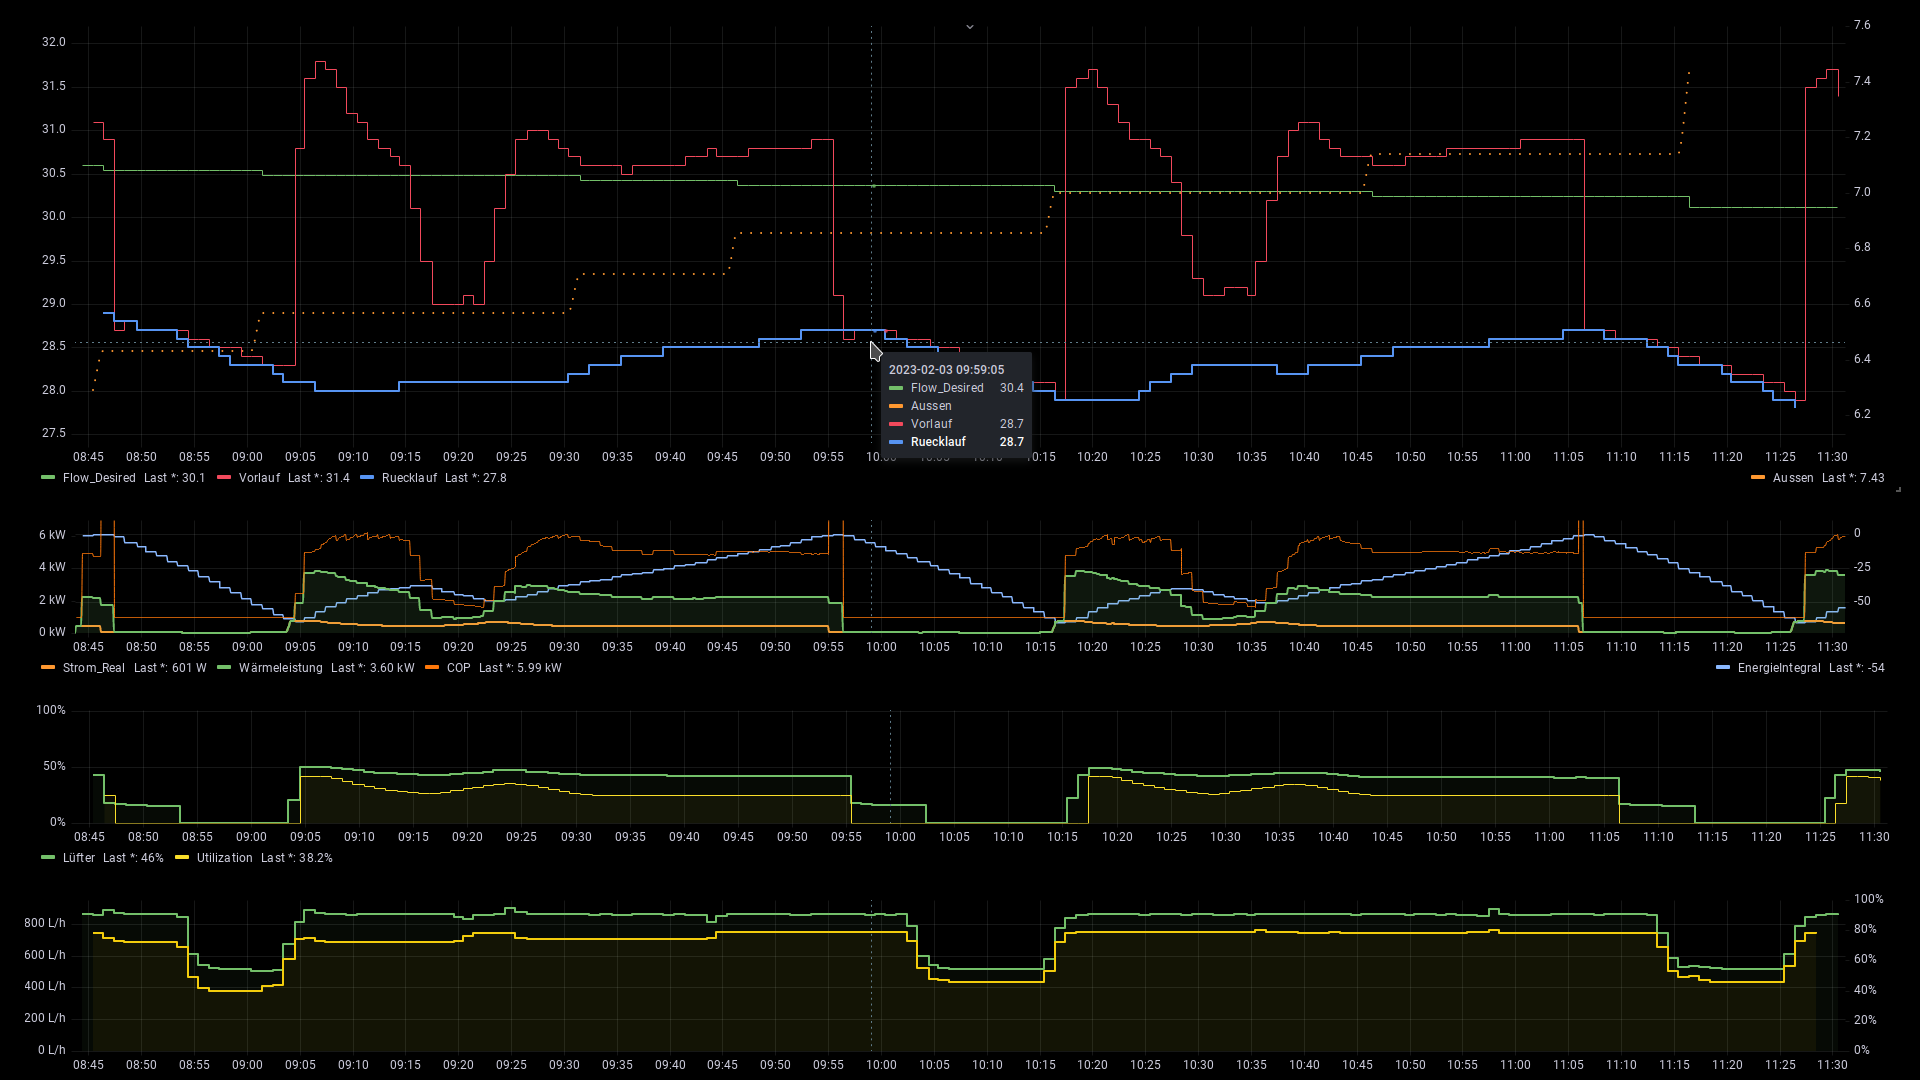
Task: Toggle the Flow_Desired series in legend
Action: 99,478
